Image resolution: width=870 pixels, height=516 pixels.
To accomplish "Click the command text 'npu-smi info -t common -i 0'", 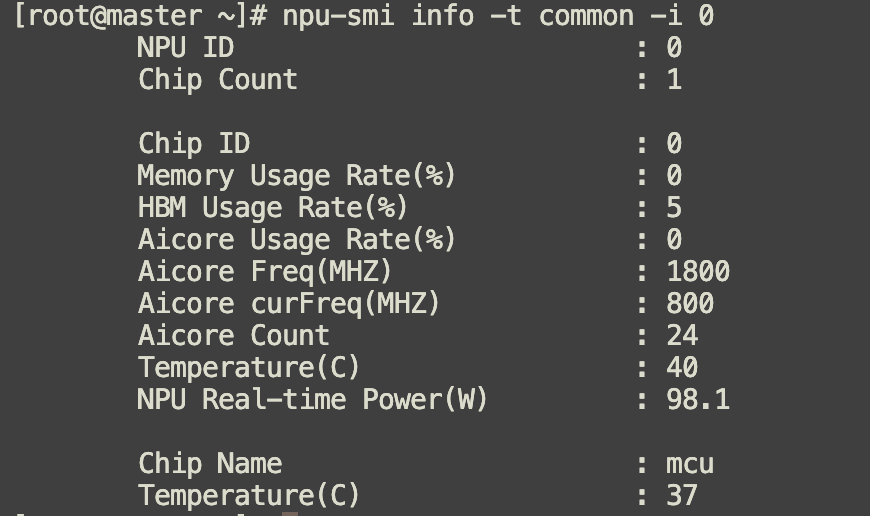I will pyautogui.click(x=498, y=15).
